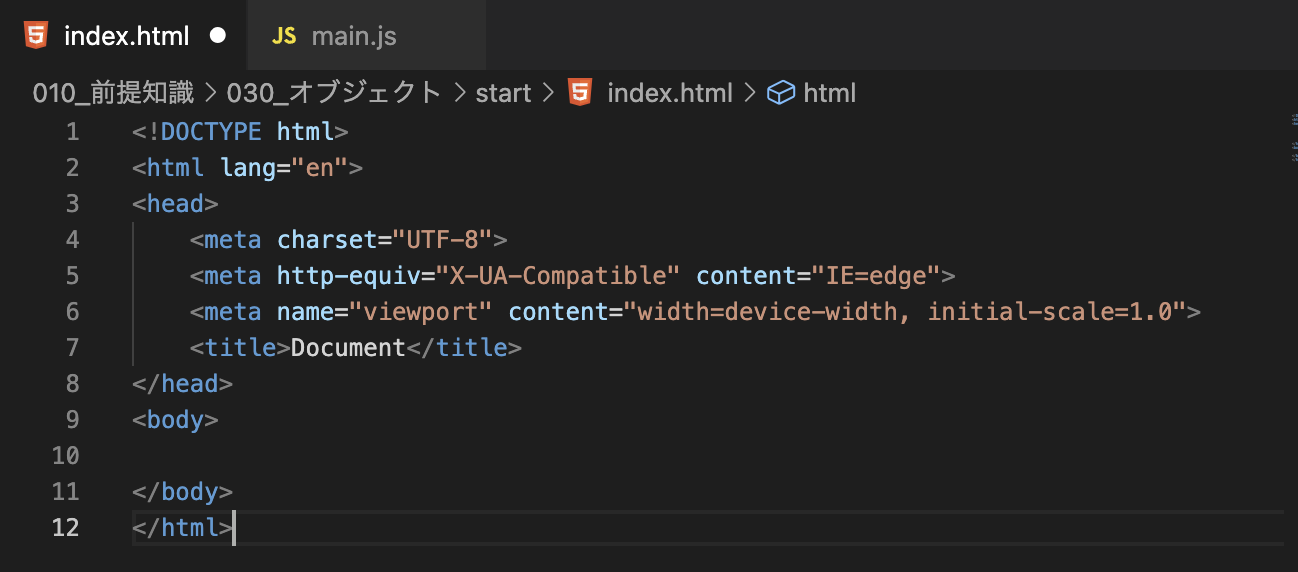Open the 030_オブジェクト breadcrumb folder
Screen dimensions: 1298x572
click(334, 93)
